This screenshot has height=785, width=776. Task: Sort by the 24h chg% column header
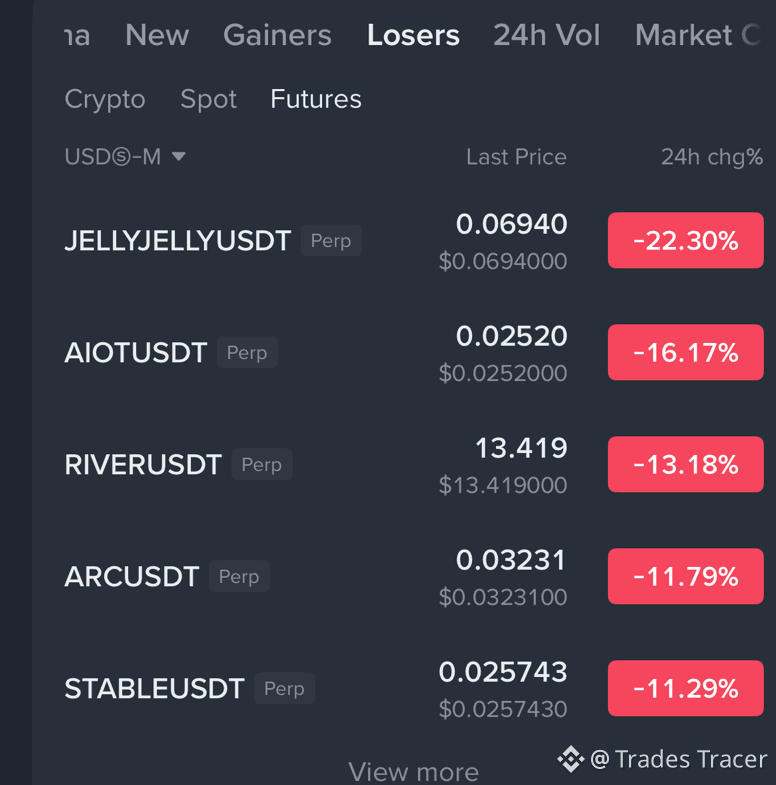tap(712, 157)
